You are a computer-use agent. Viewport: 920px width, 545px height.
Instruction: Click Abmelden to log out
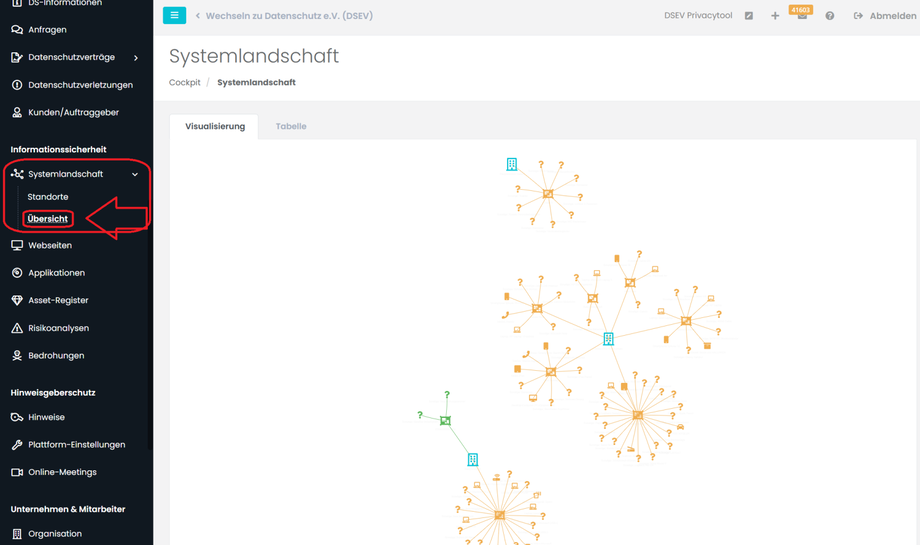pyautogui.click(x=884, y=16)
